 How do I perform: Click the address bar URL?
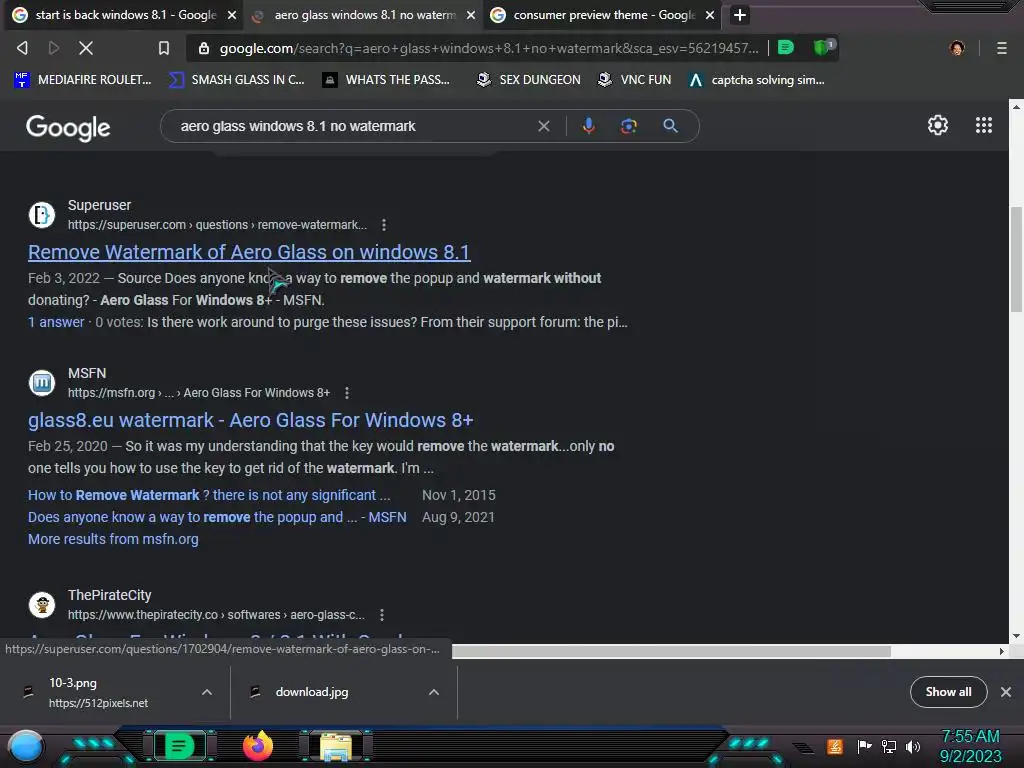pyautogui.click(x=488, y=48)
